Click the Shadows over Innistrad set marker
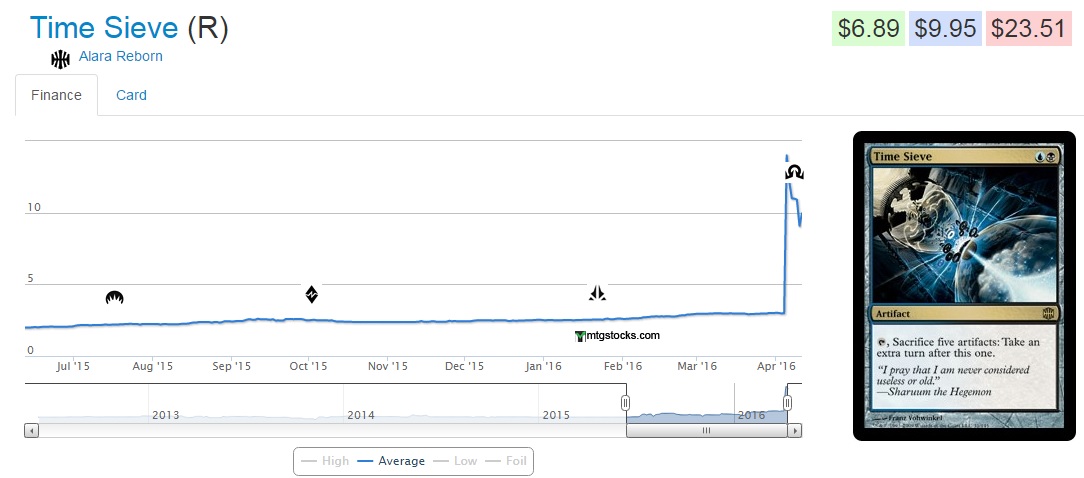The image size is (1084, 478). [794, 172]
